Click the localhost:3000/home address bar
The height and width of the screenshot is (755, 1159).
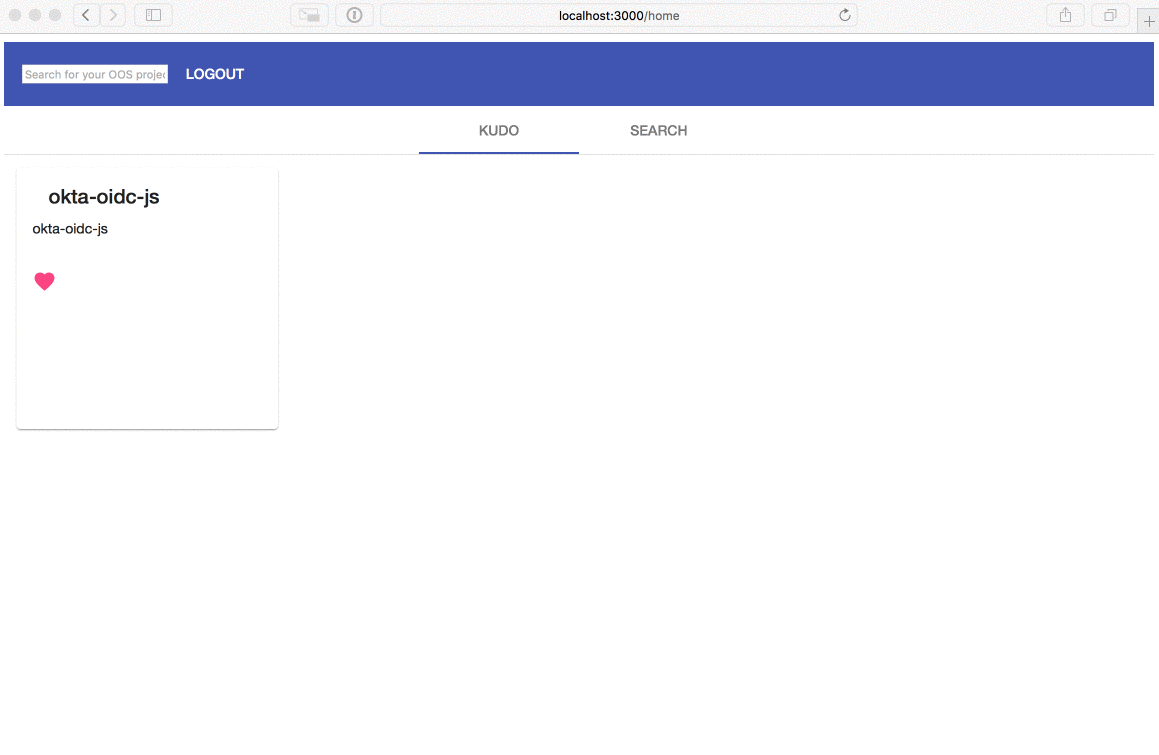618,15
